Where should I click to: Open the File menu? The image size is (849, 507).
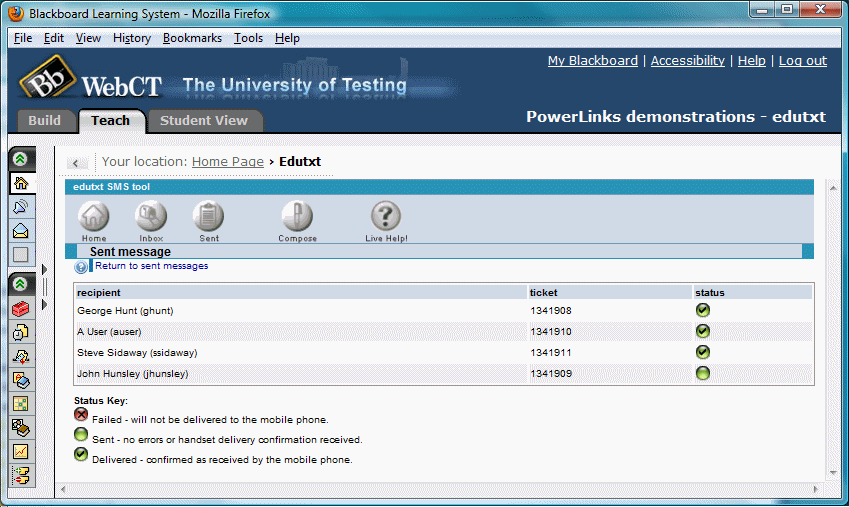(x=23, y=38)
